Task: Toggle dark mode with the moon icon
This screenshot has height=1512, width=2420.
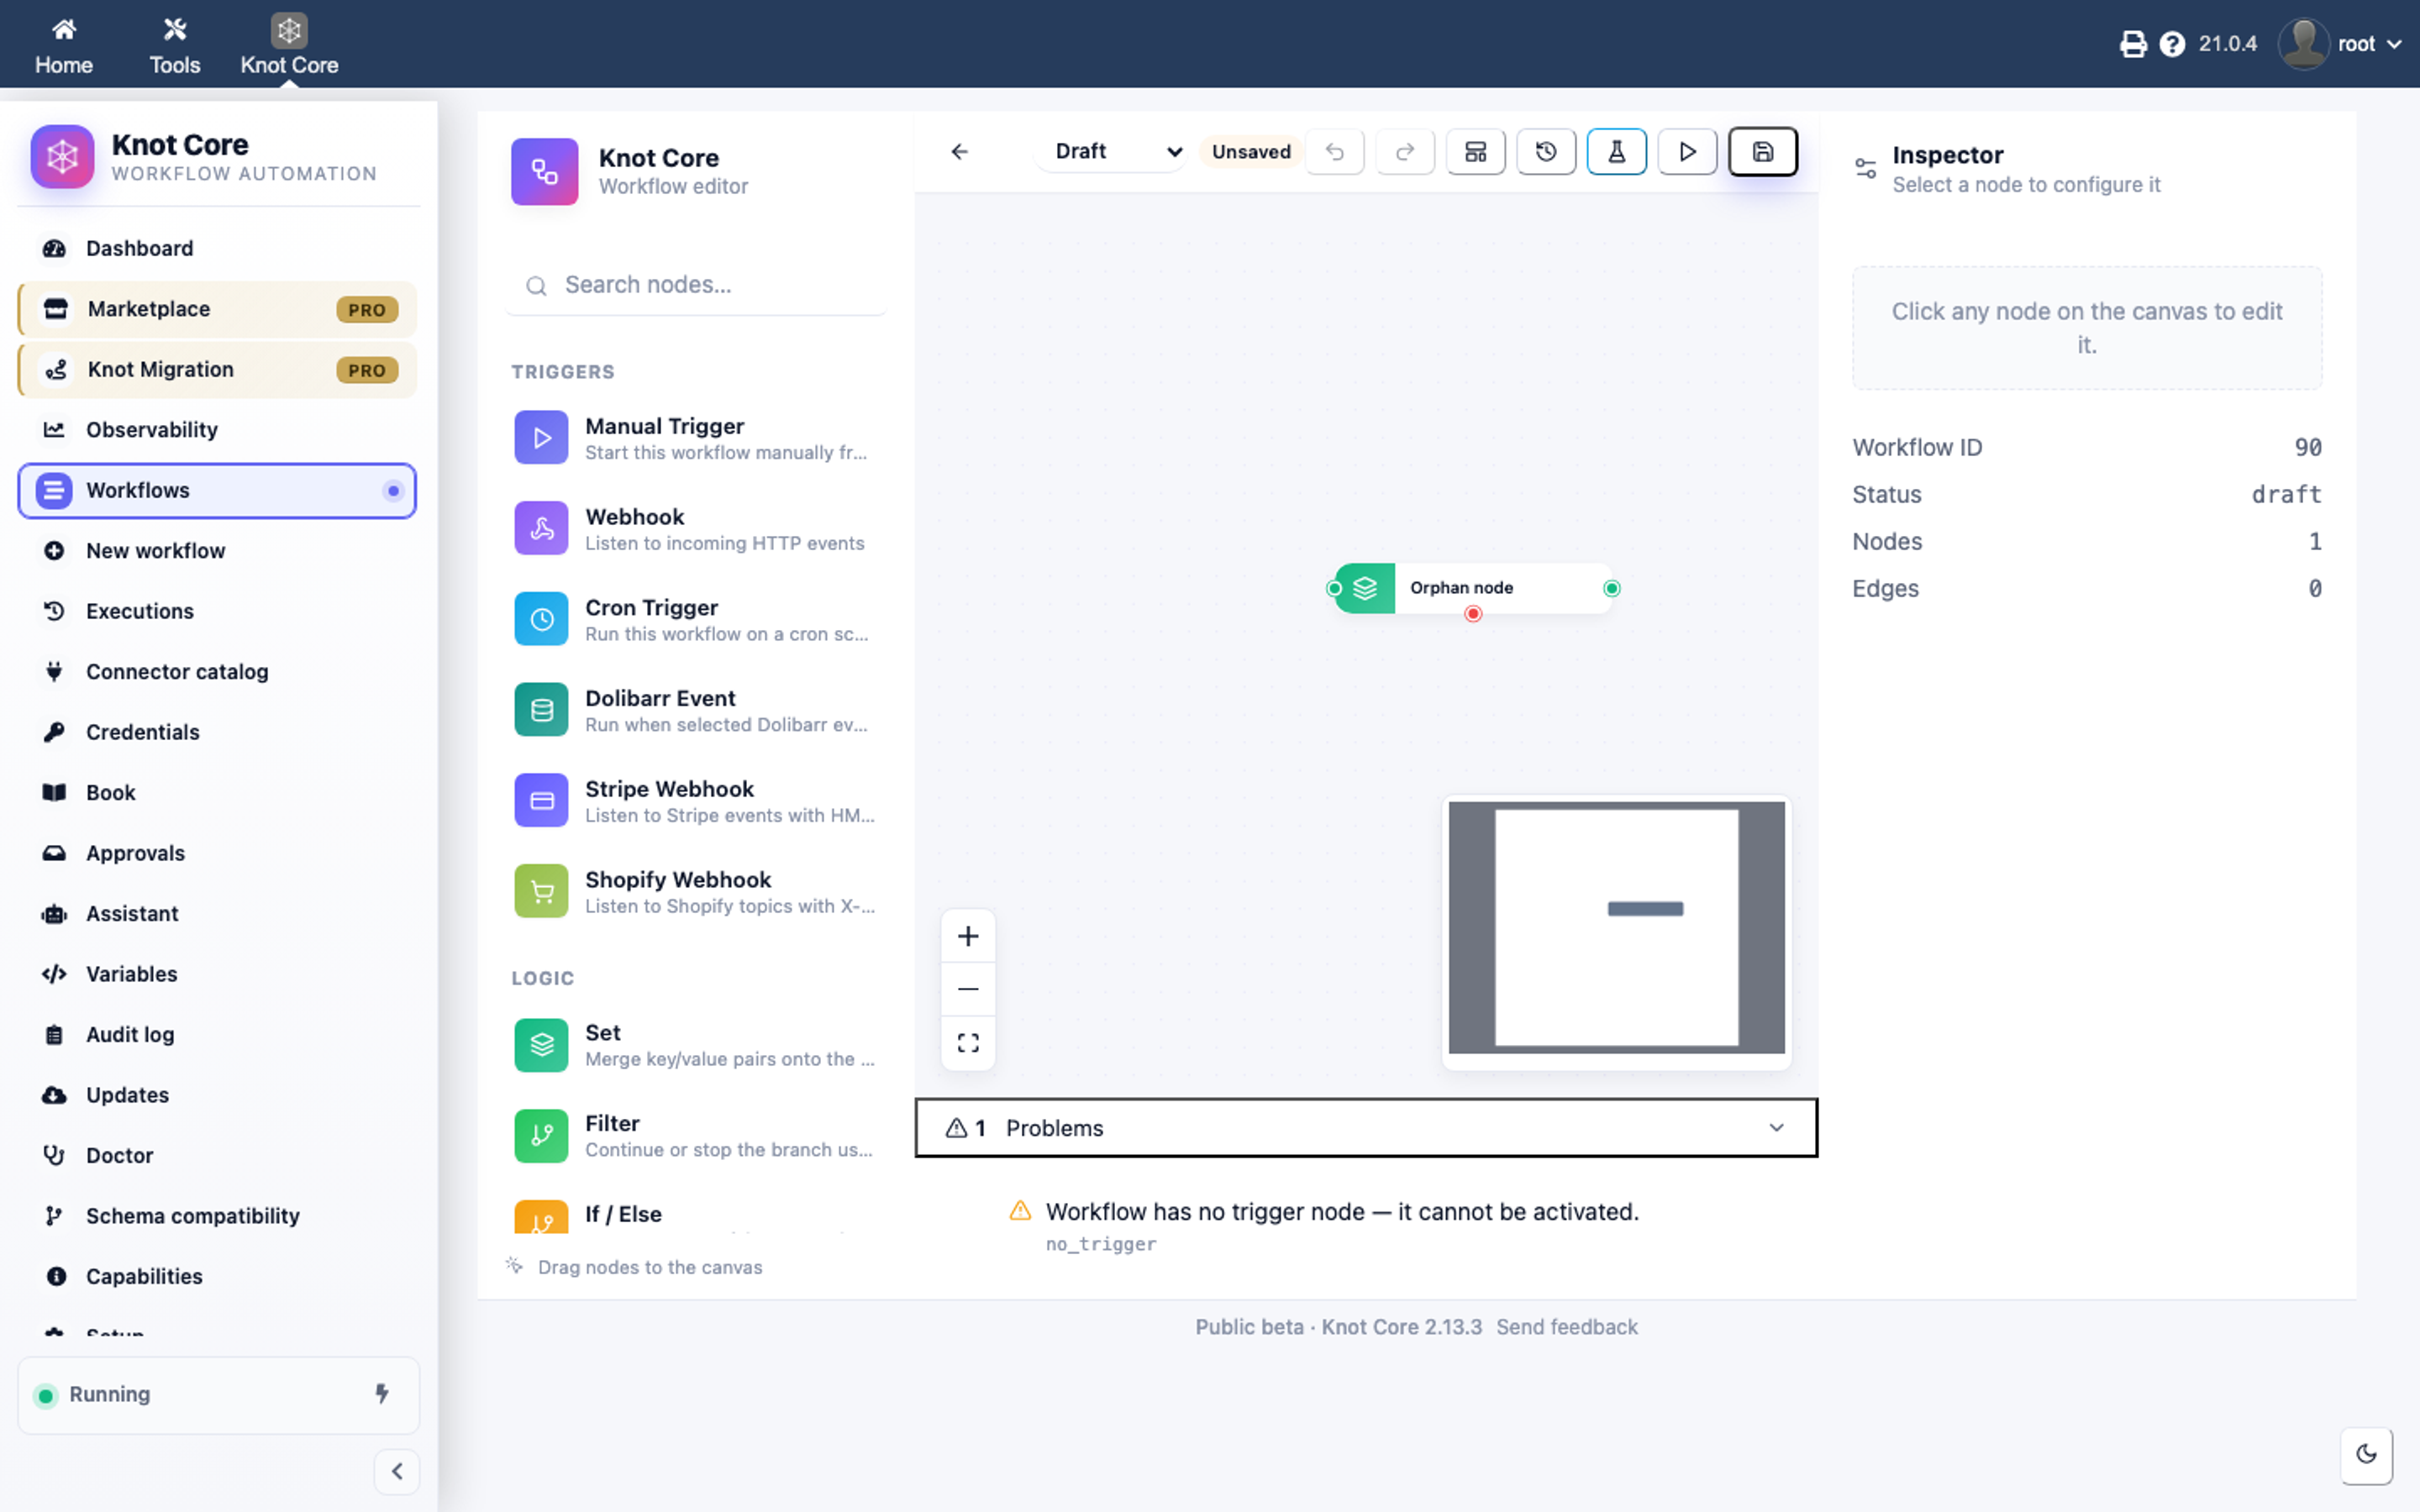Action: (2366, 1454)
